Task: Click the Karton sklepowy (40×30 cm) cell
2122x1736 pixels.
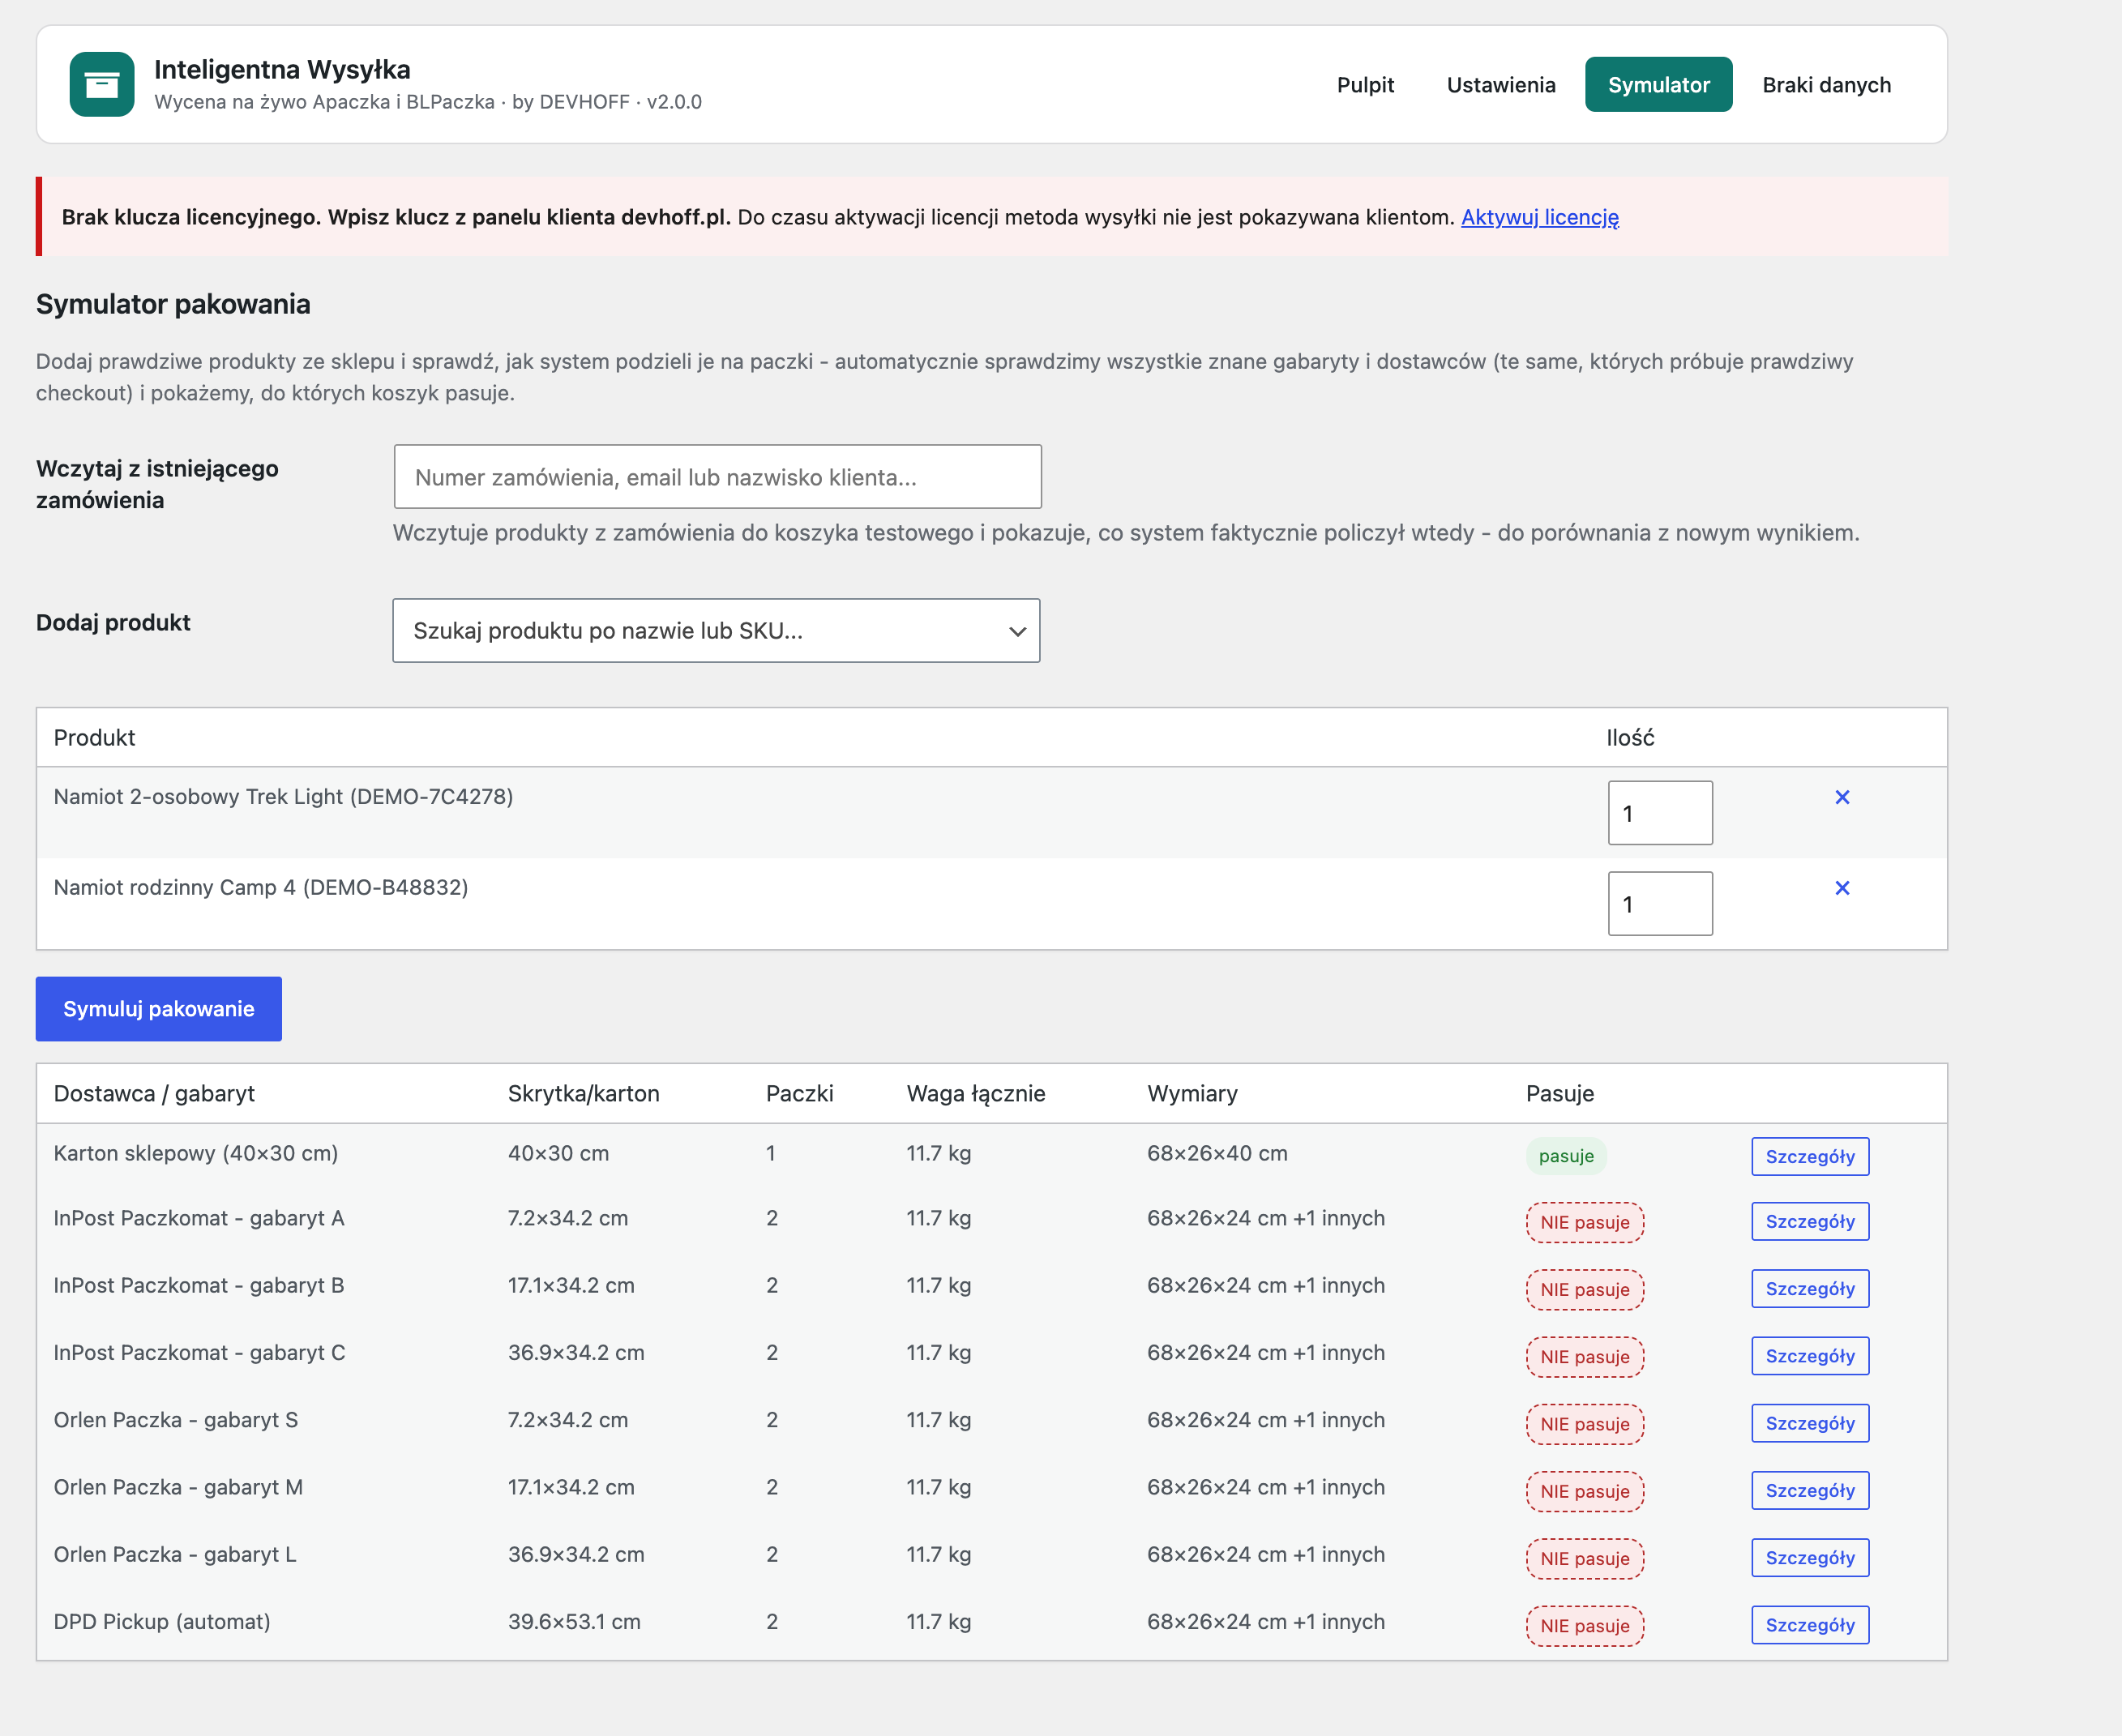Action: 196,1153
